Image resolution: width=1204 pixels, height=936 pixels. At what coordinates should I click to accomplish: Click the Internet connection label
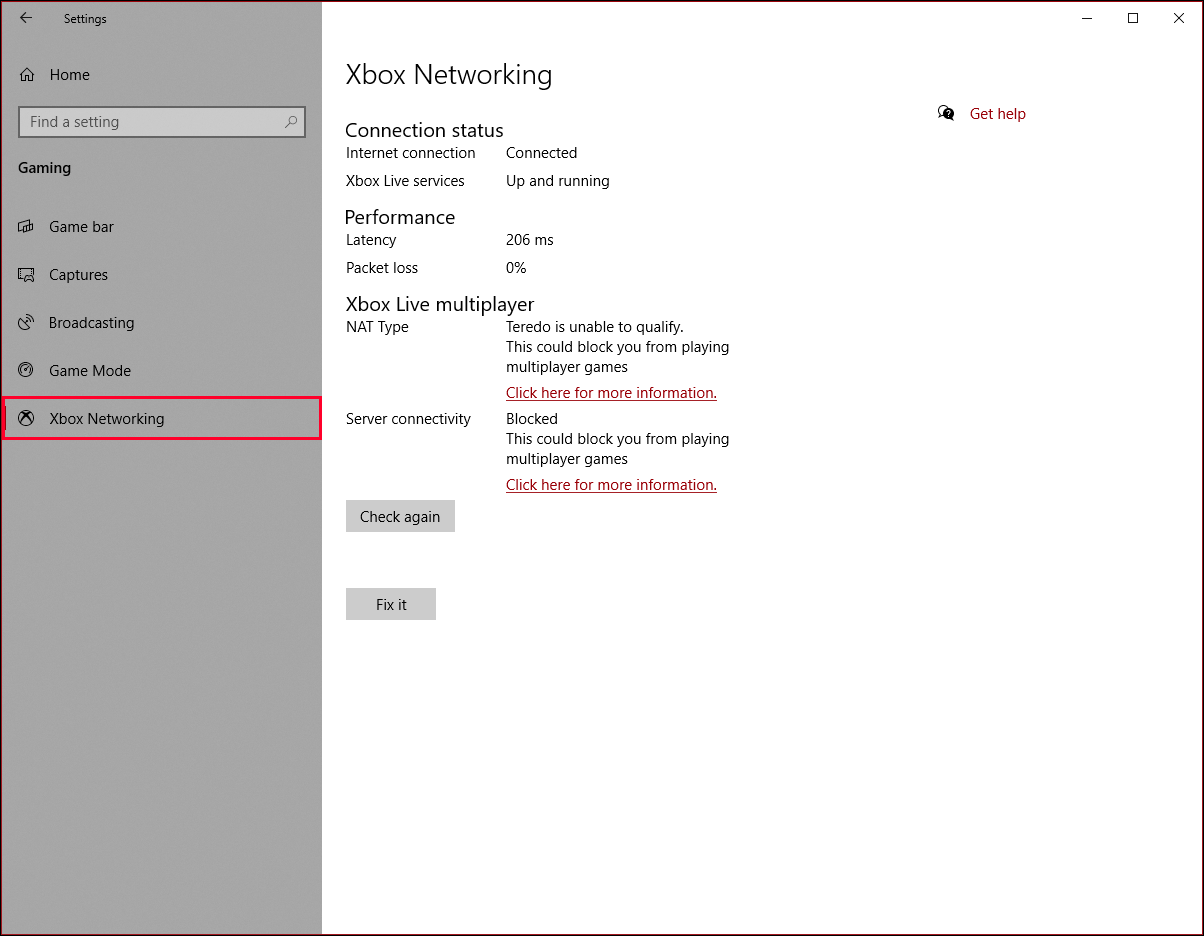411,153
